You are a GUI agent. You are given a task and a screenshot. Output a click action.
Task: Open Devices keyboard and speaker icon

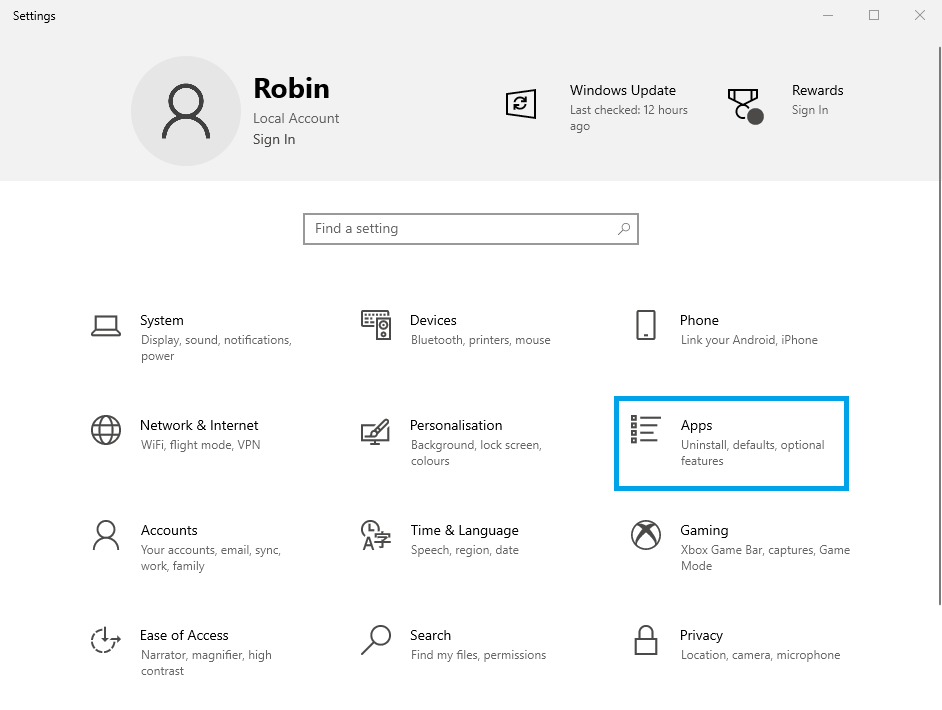coord(376,325)
